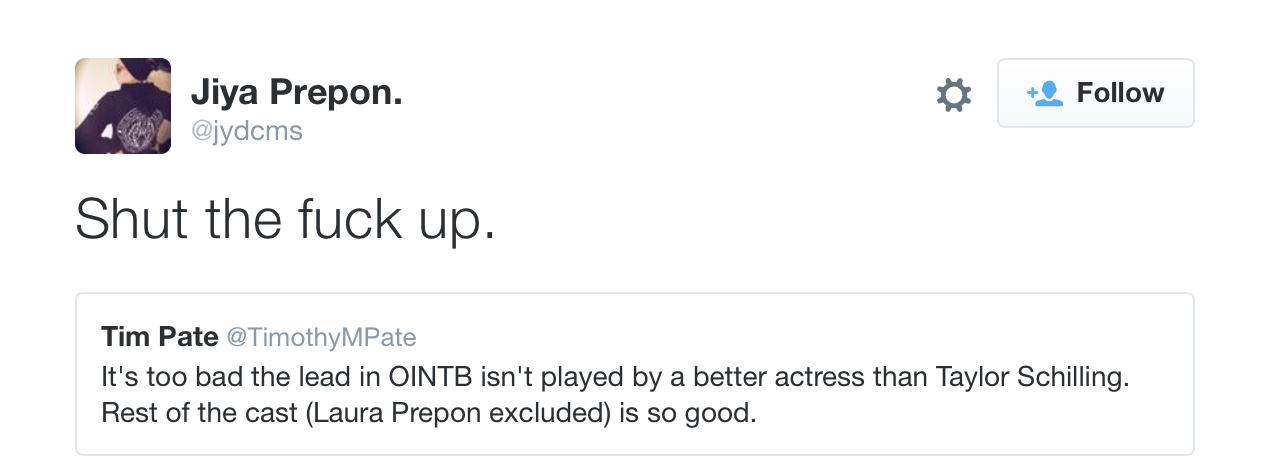Follow the Jiya Prepon account
Screen dimensions: 1270x472
click(x=1095, y=93)
